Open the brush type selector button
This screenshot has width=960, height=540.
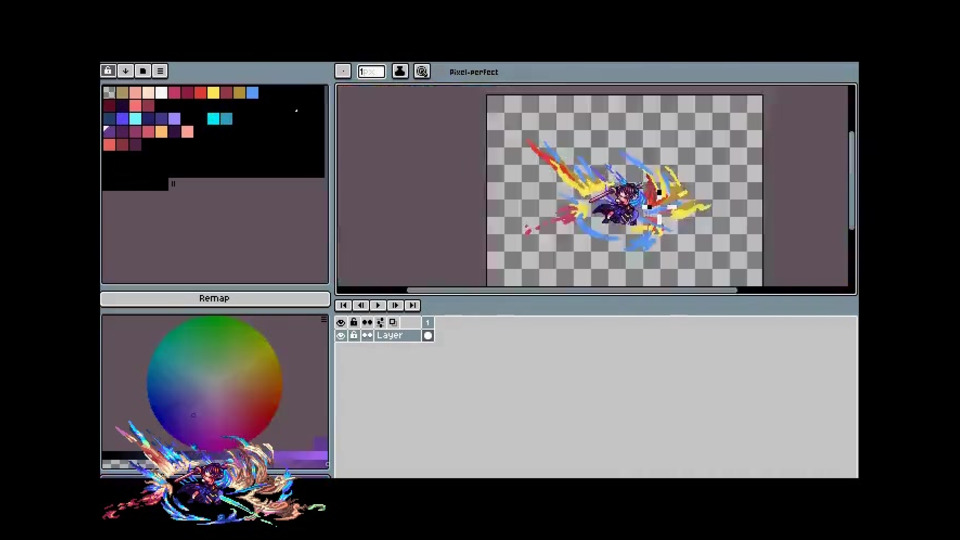[343, 71]
